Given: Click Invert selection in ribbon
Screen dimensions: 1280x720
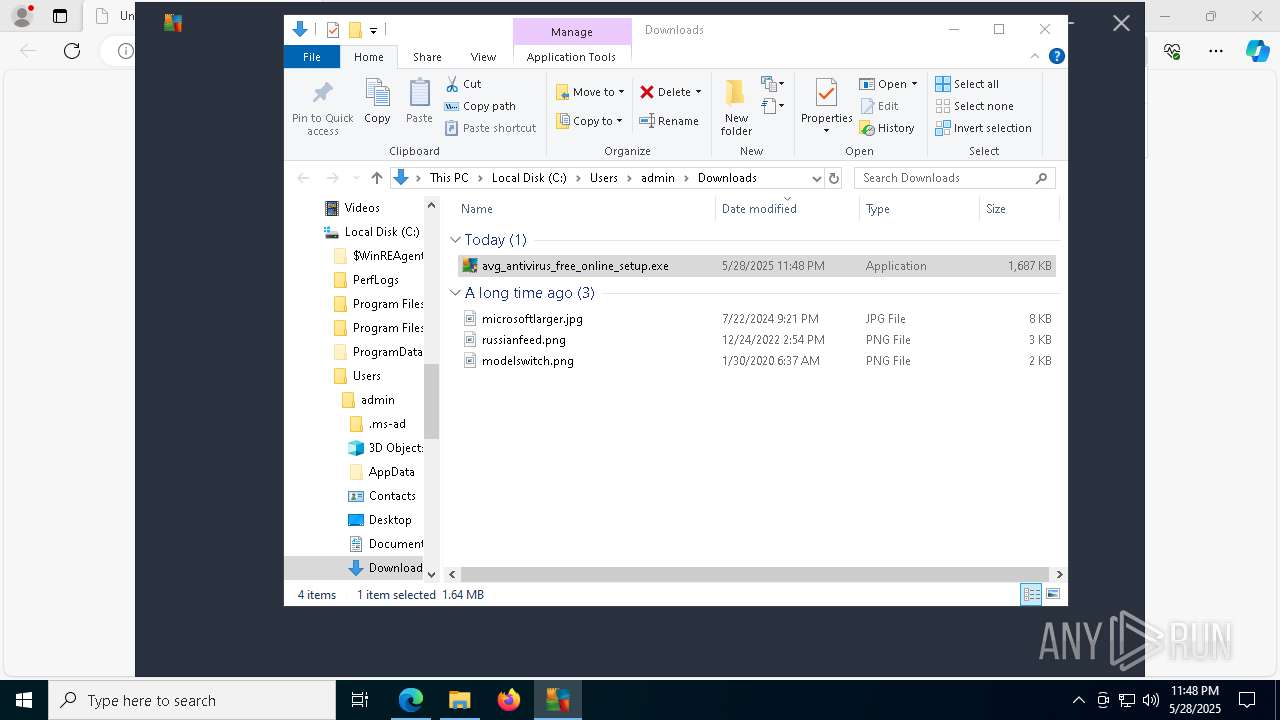Looking at the screenshot, I should pyautogui.click(x=984, y=128).
